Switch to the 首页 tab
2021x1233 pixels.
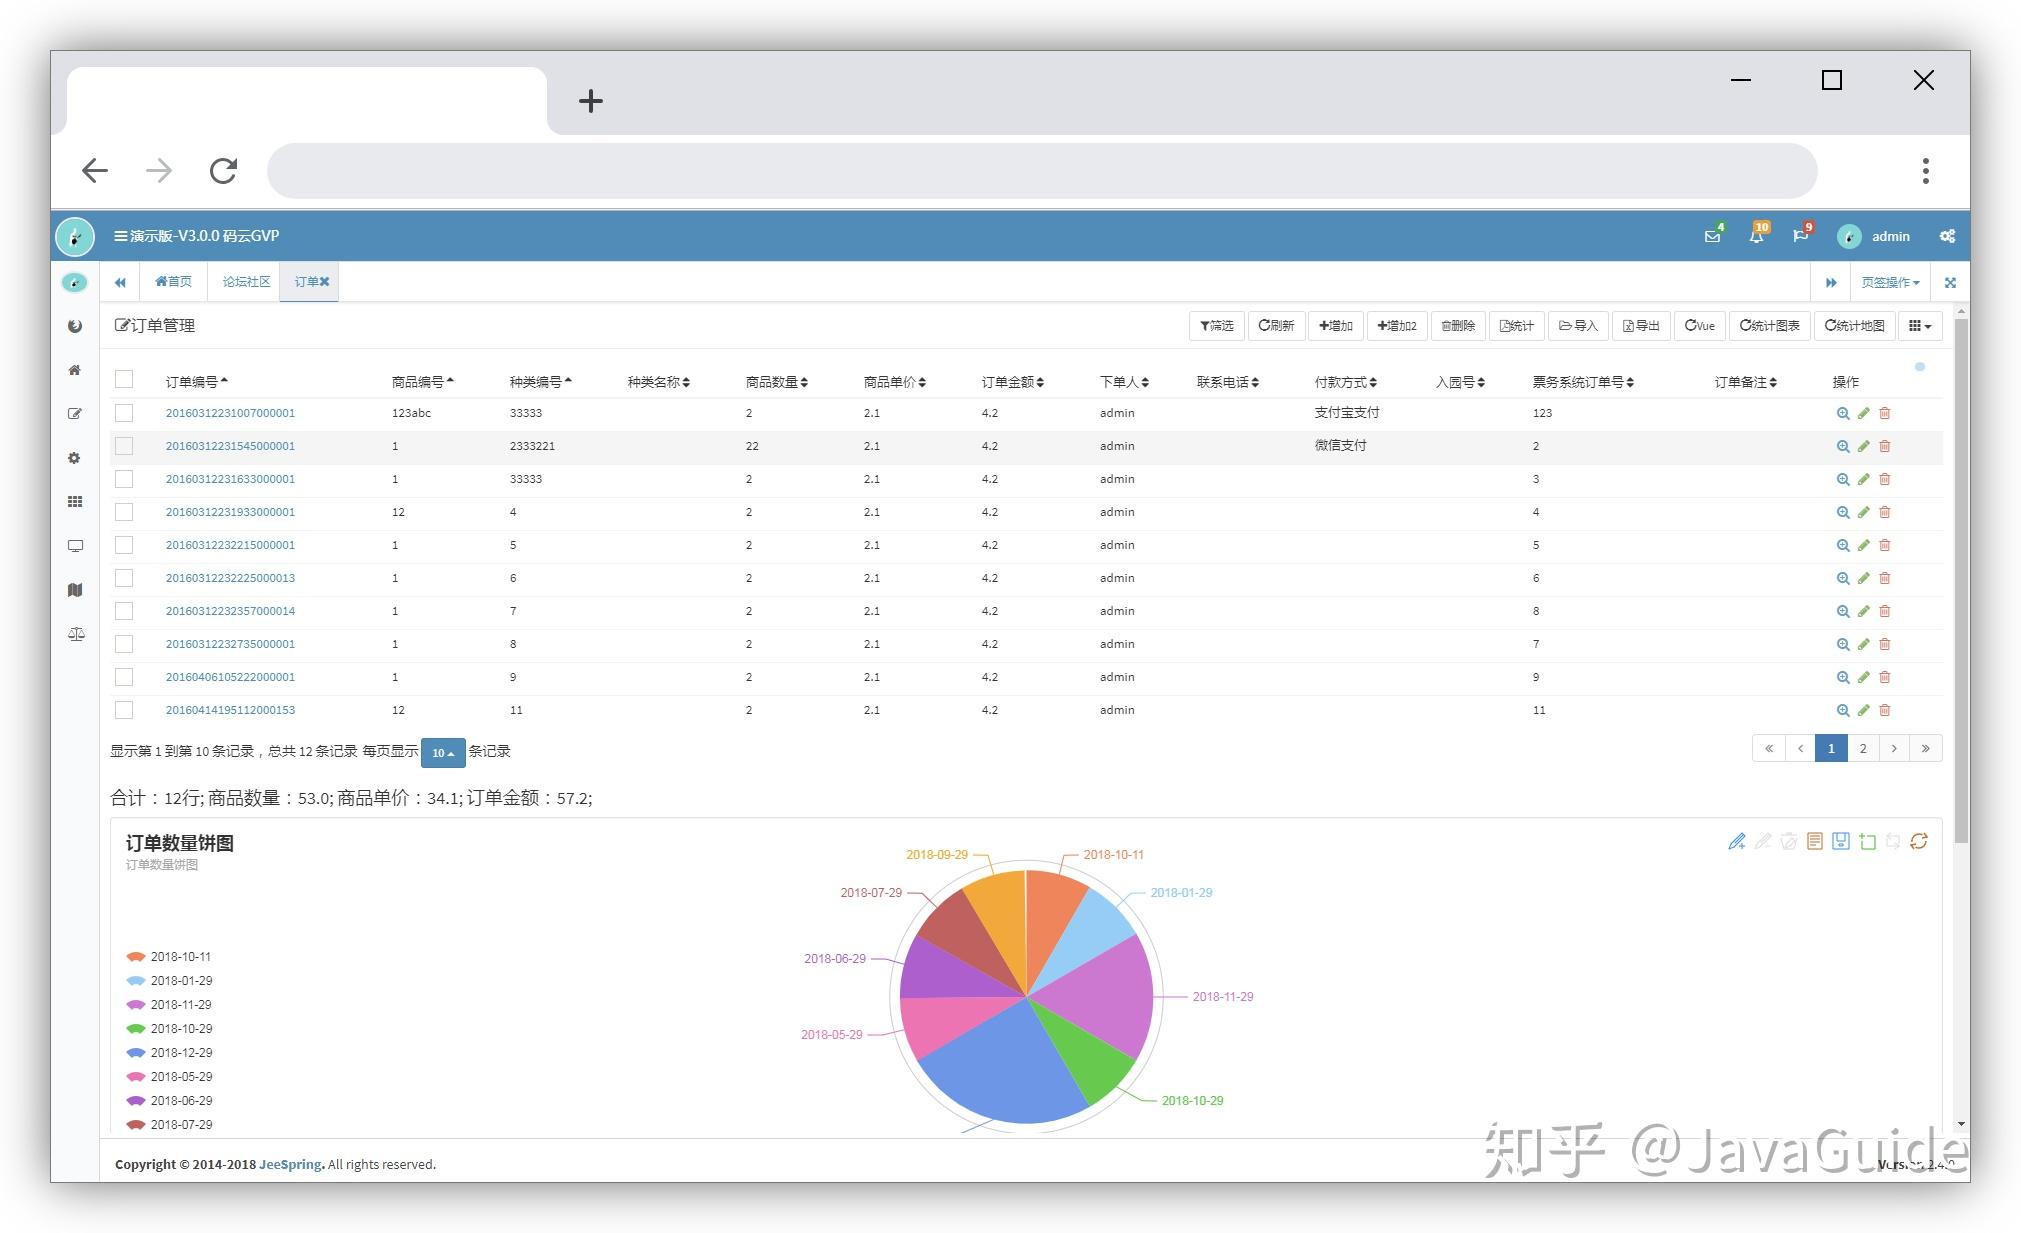173,281
